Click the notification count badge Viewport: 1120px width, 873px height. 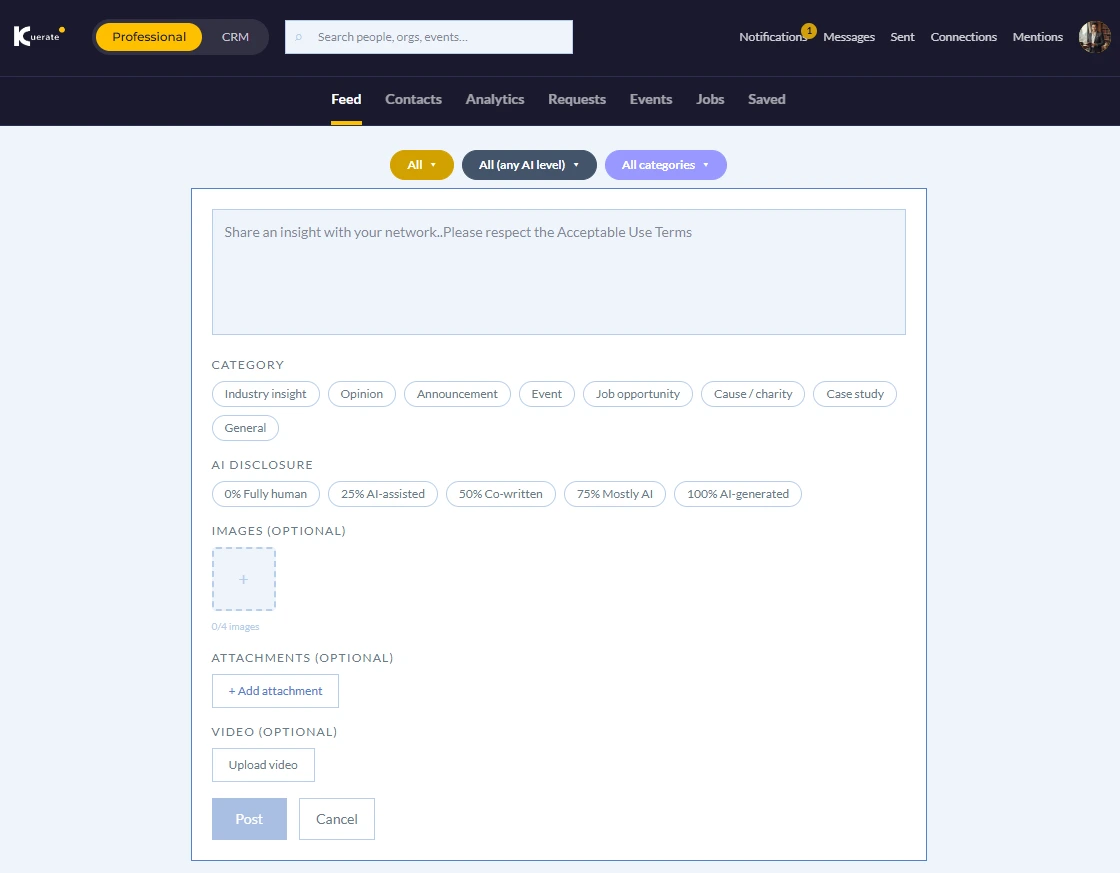[x=809, y=31]
